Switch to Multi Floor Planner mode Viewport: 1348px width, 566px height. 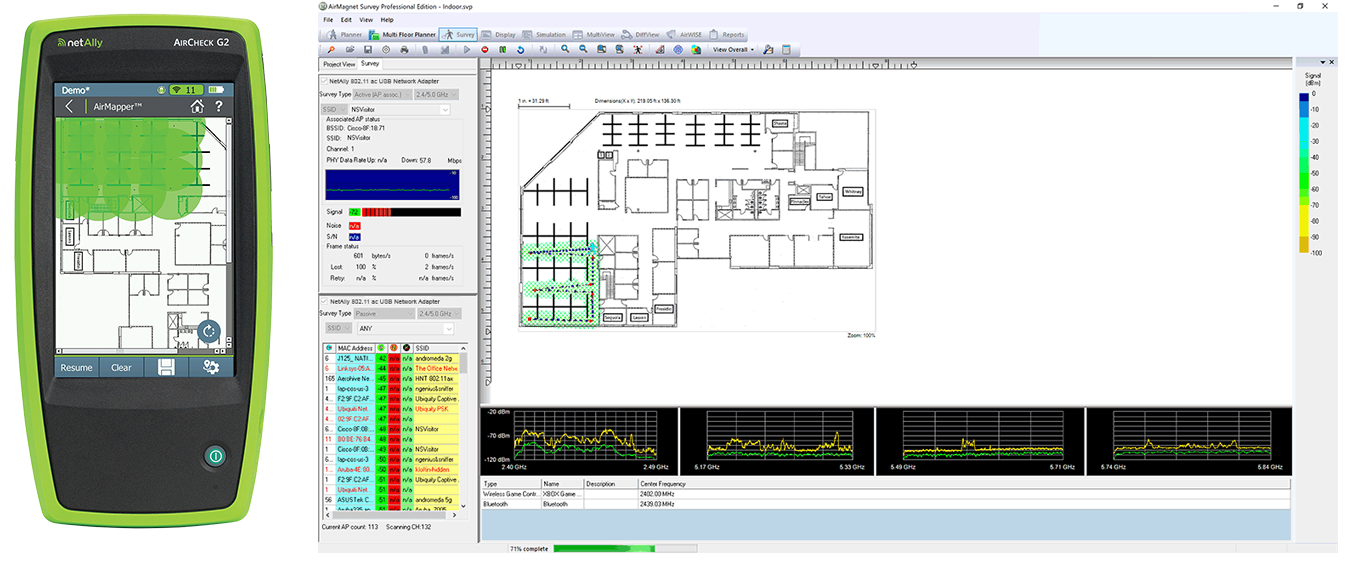(402, 35)
